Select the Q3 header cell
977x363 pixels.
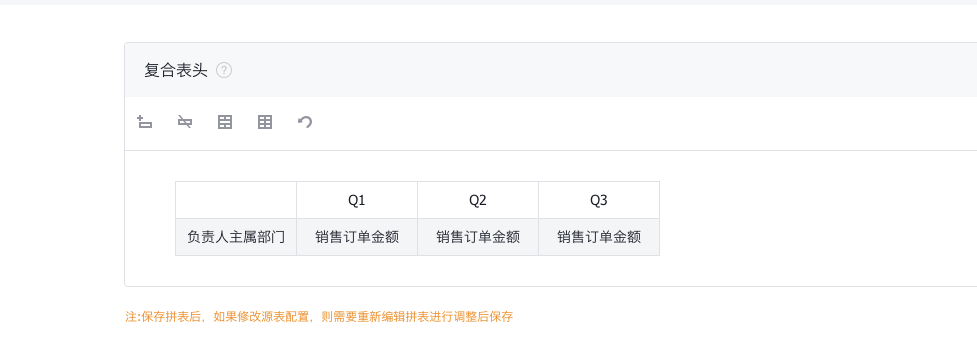pos(599,200)
